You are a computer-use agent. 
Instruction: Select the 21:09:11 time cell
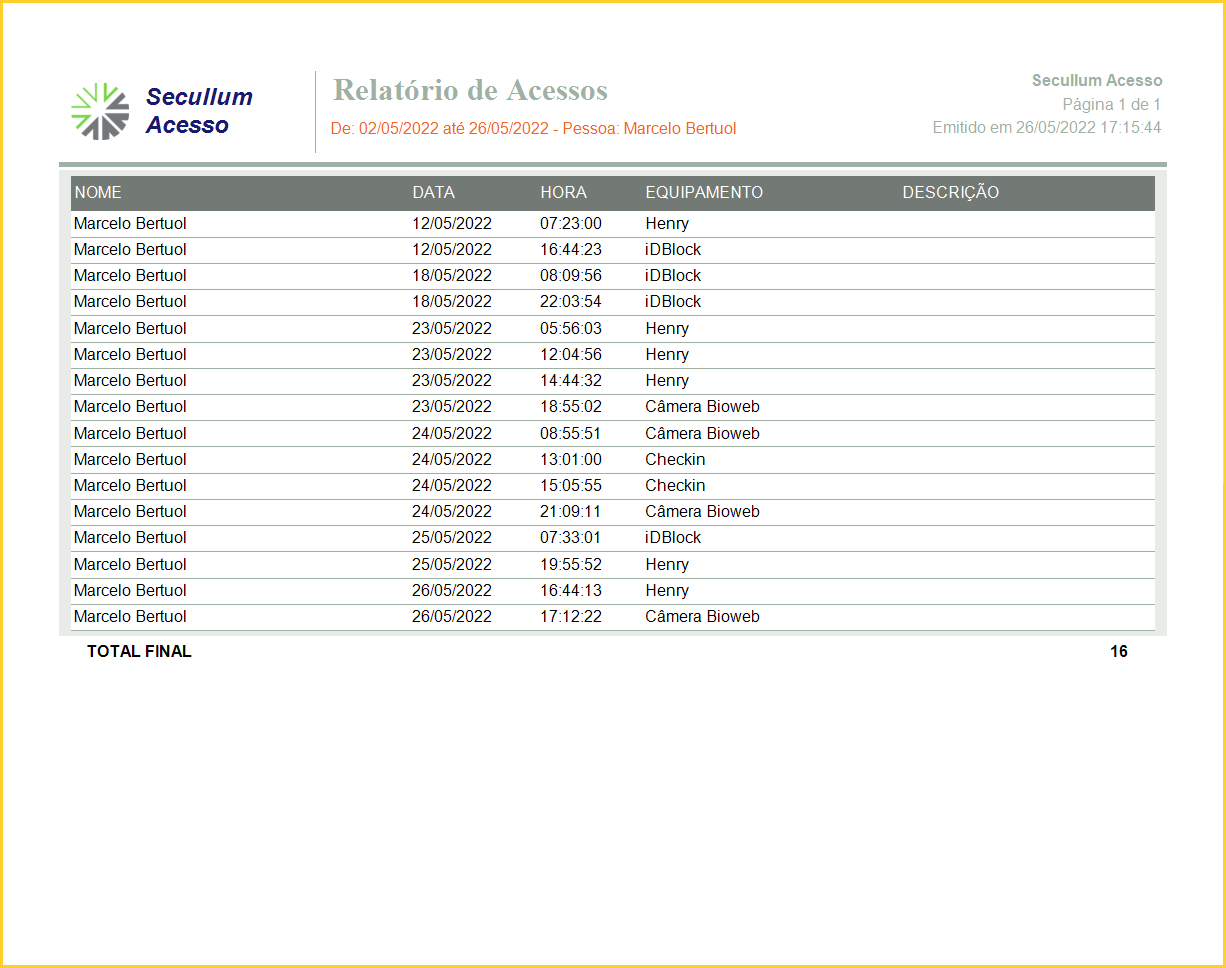(571, 512)
